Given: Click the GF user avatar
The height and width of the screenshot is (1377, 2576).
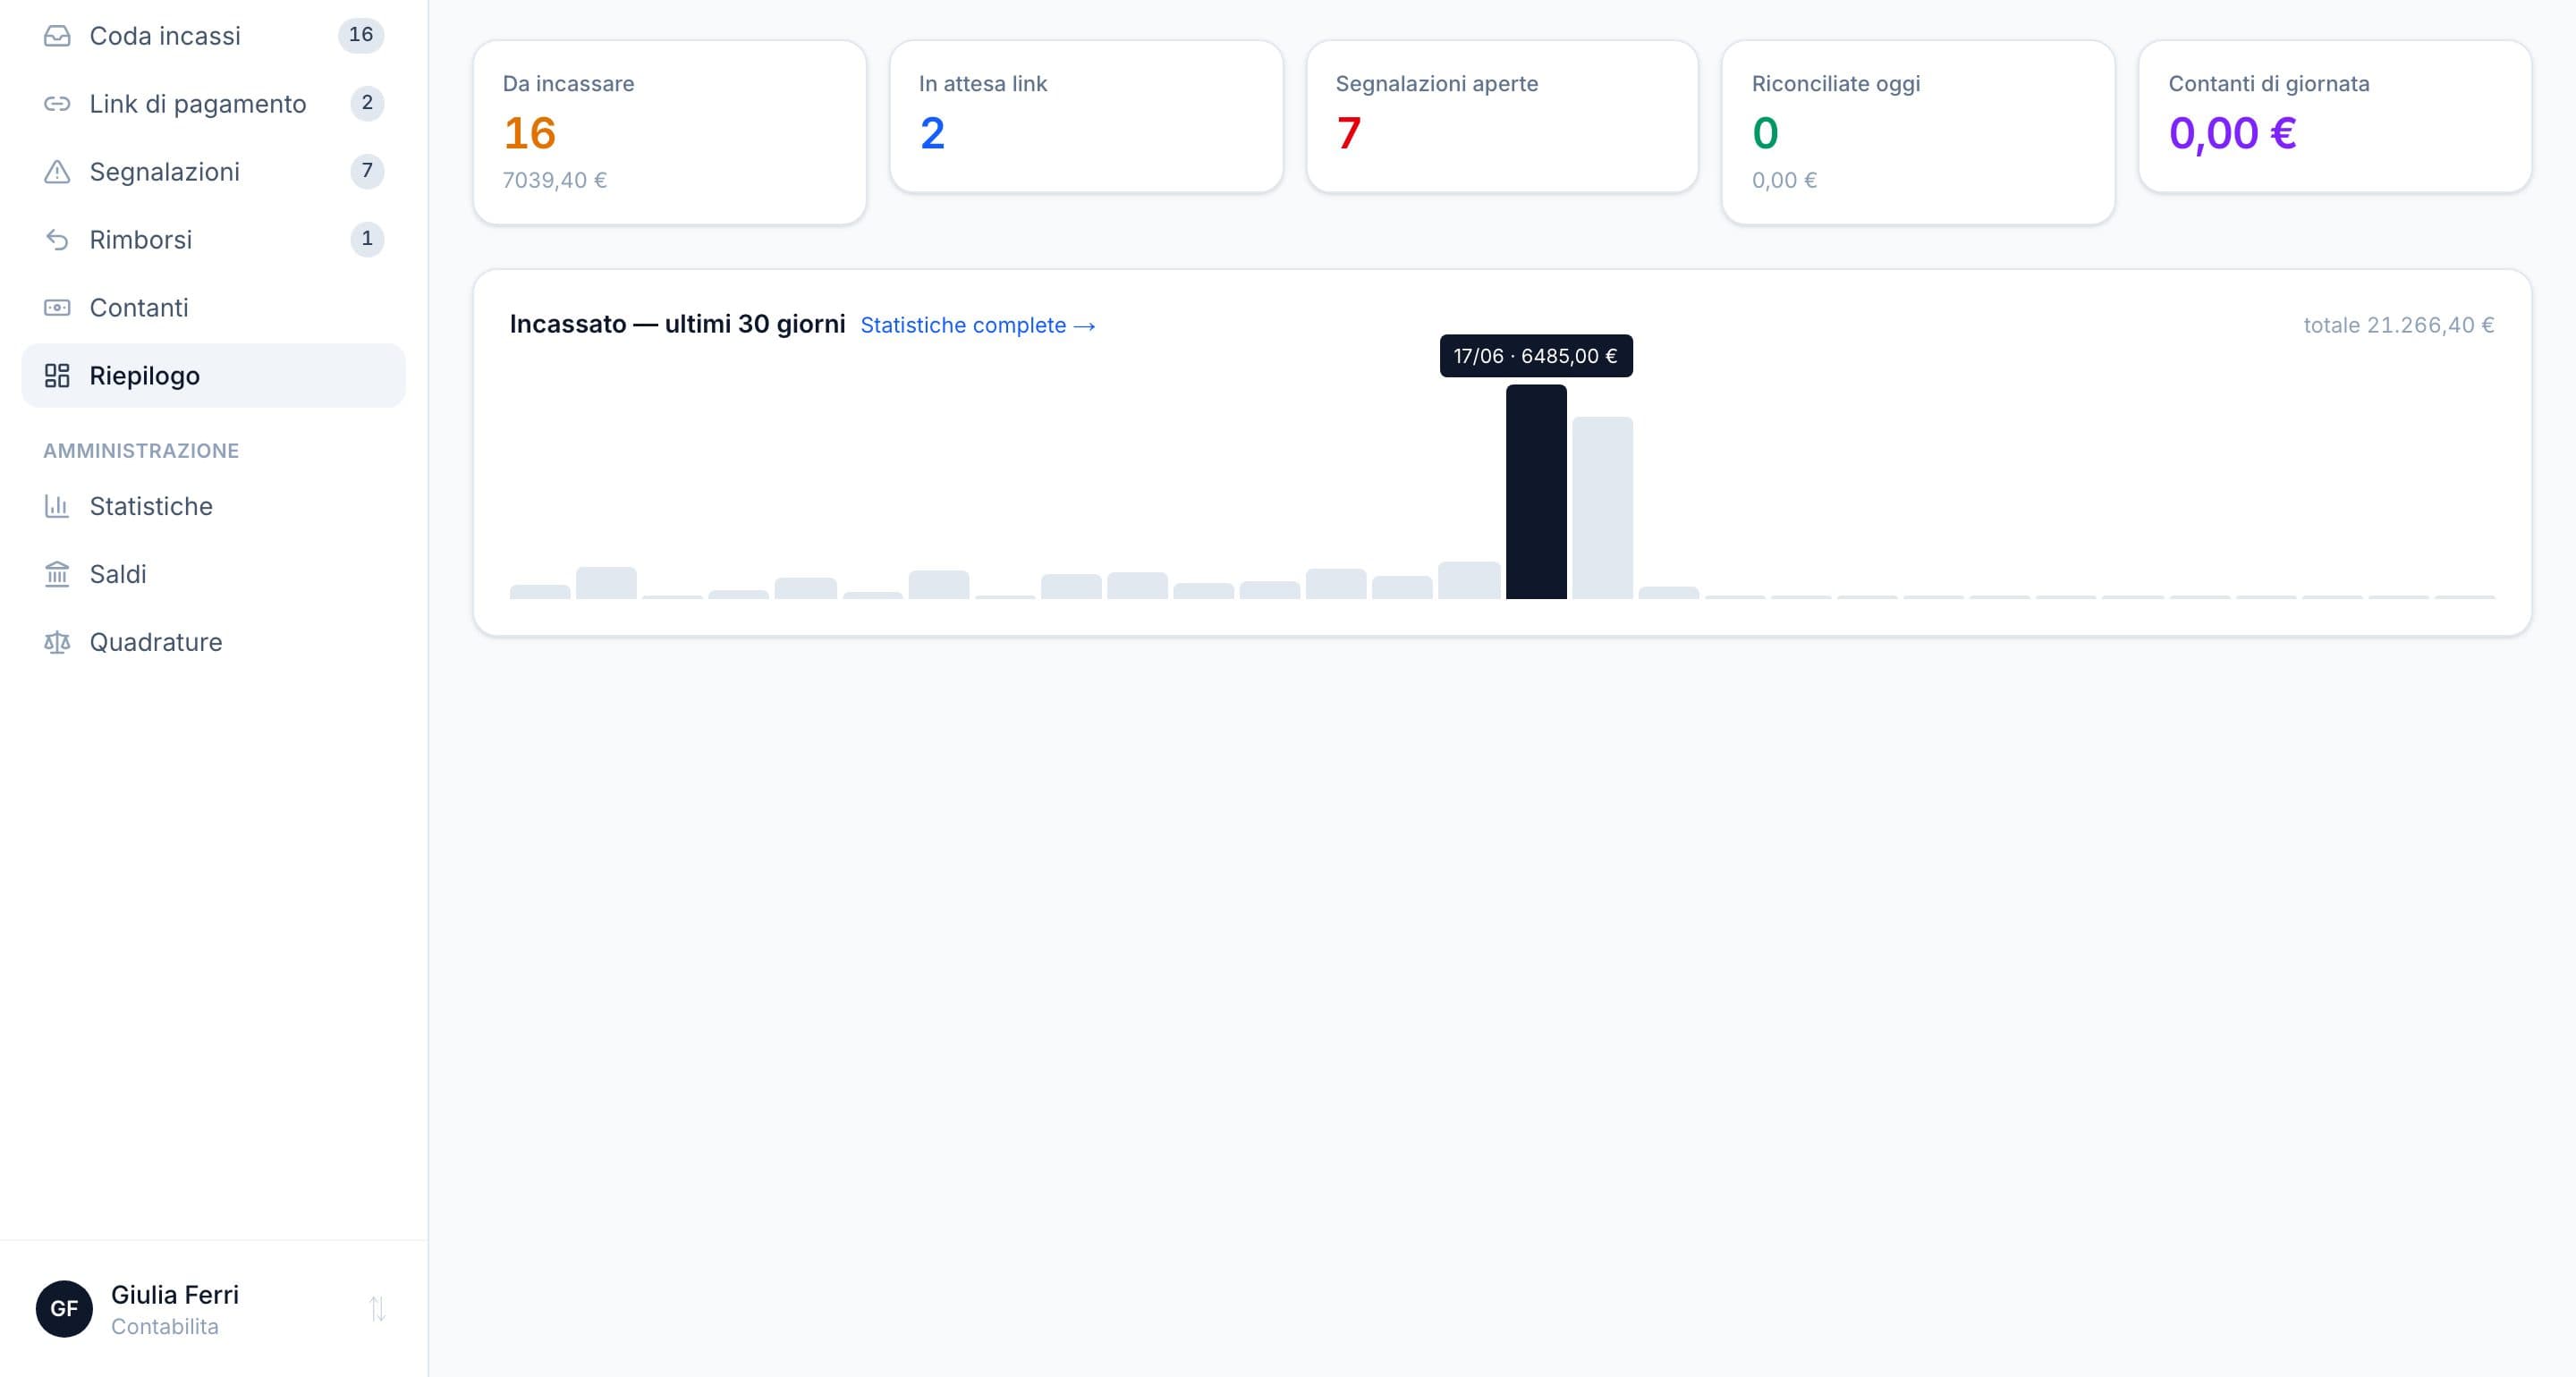Looking at the screenshot, I should (64, 1309).
